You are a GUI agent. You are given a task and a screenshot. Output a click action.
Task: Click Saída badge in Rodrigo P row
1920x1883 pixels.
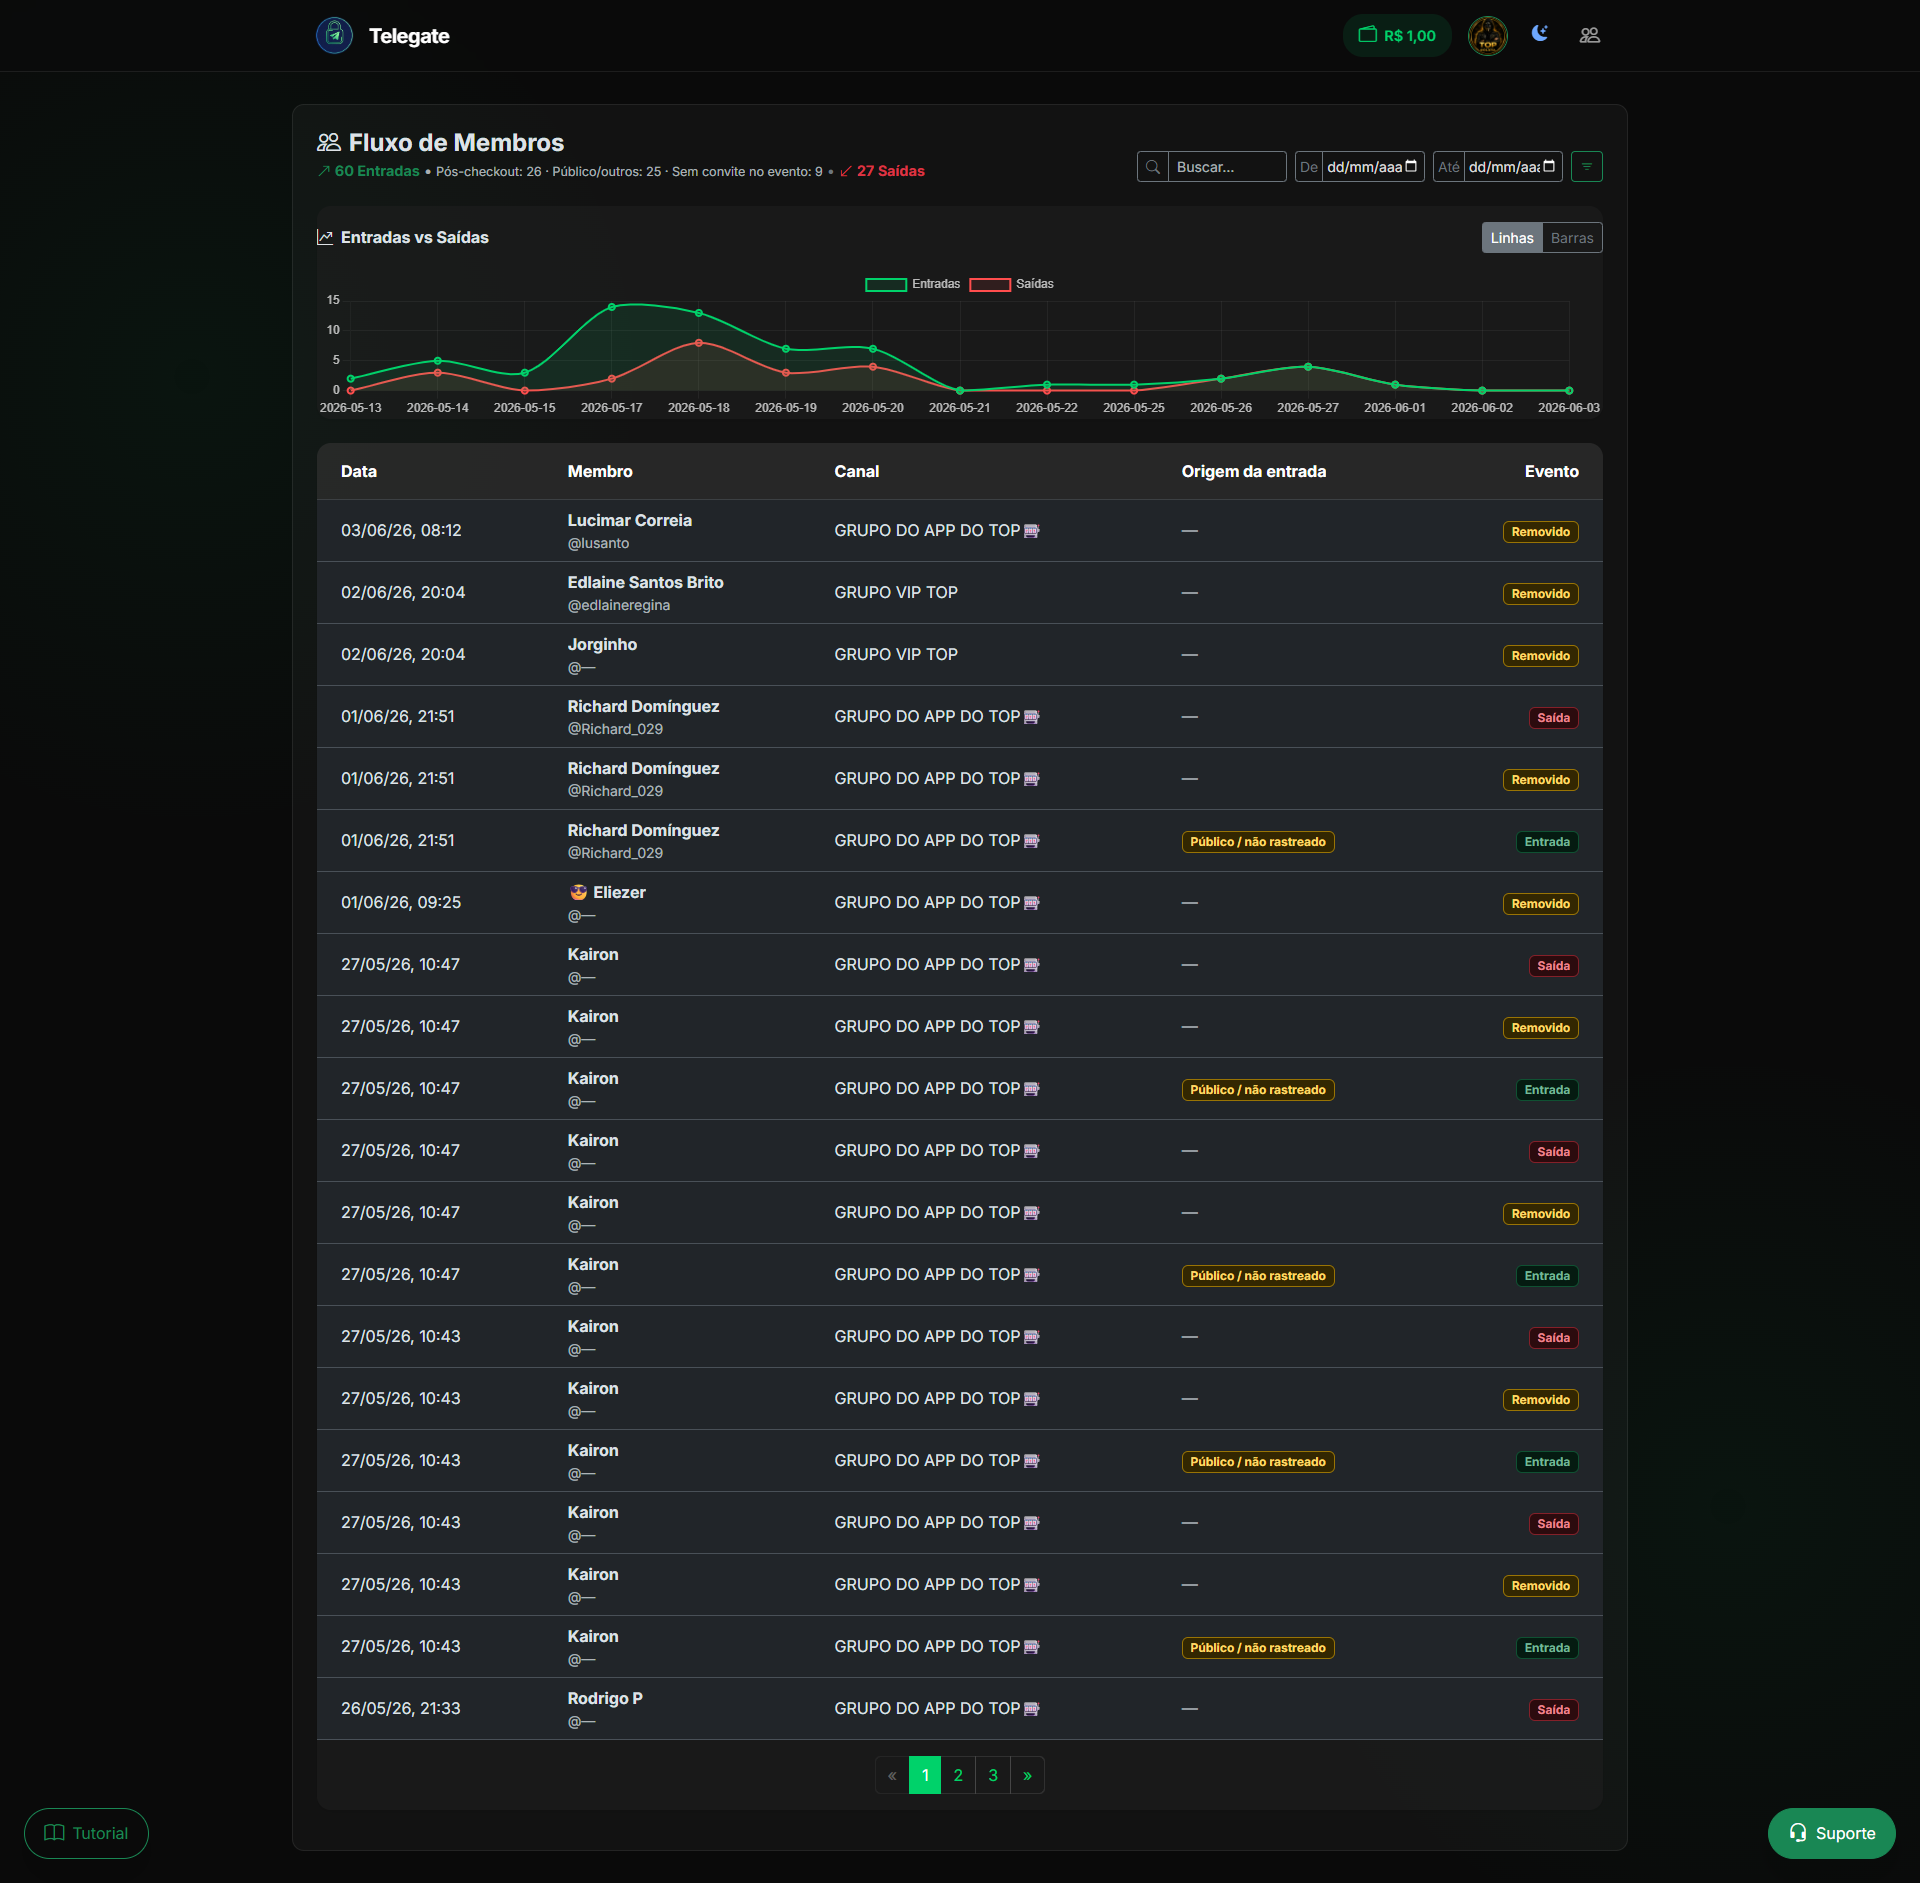click(1553, 1710)
